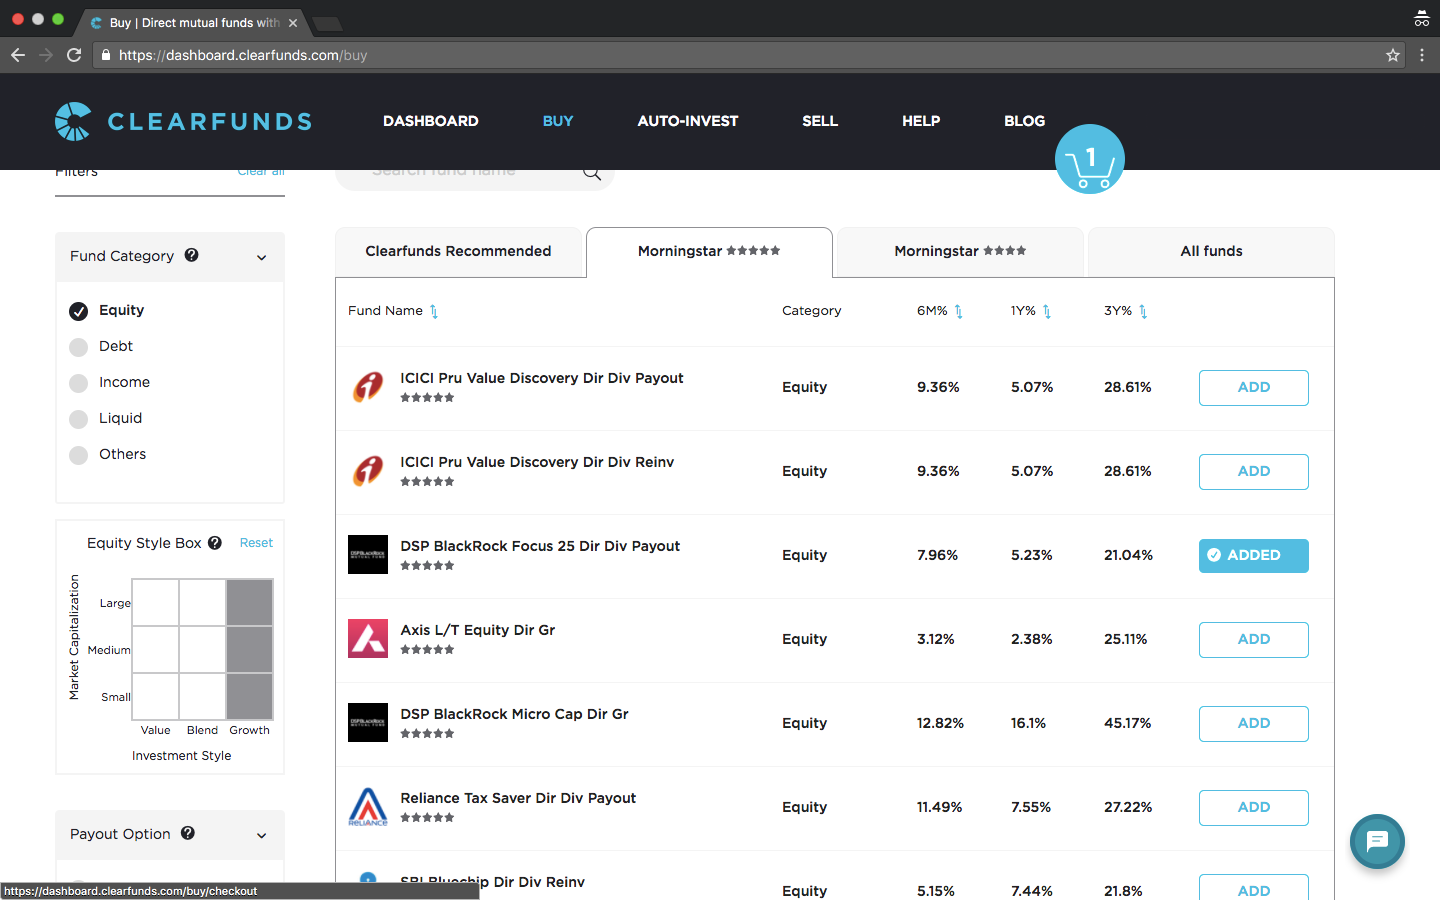Image resolution: width=1440 pixels, height=900 pixels.
Task: Collapse Fund Category panel chevron
Action: coord(262,257)
